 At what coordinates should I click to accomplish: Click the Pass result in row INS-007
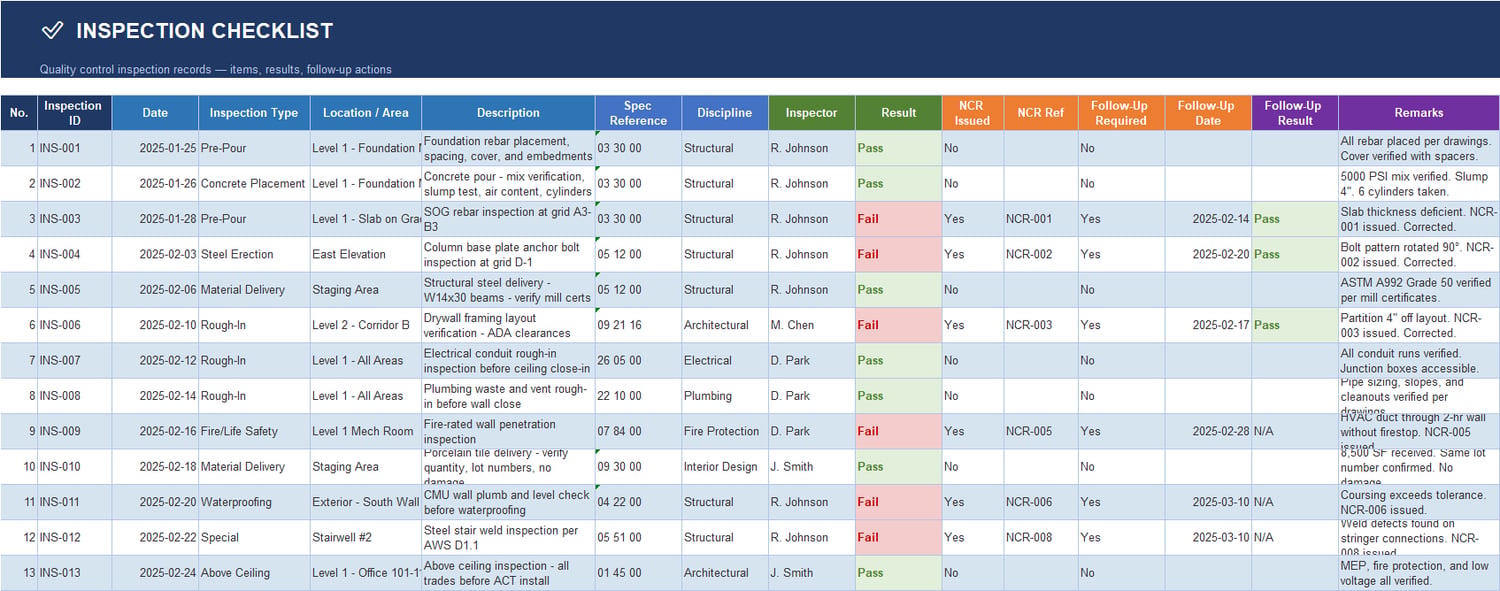pos(898,360)
